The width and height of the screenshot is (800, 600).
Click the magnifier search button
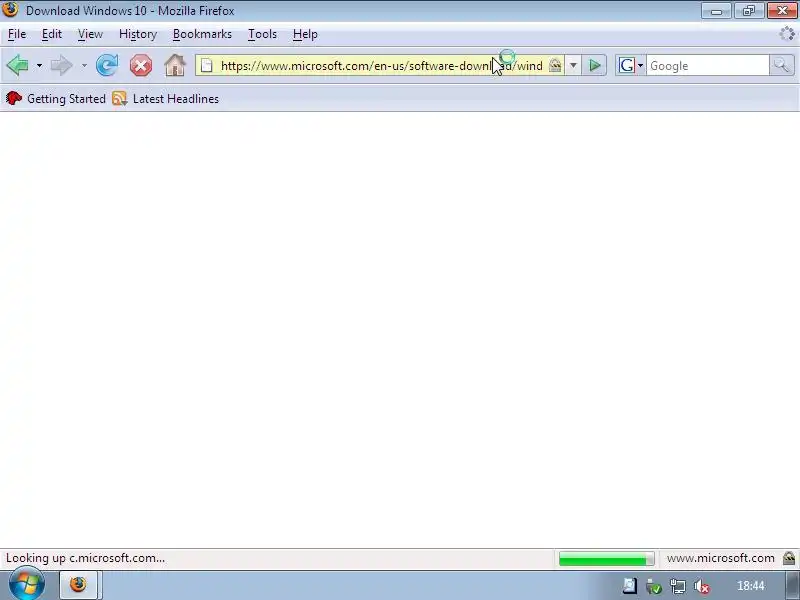781,66
